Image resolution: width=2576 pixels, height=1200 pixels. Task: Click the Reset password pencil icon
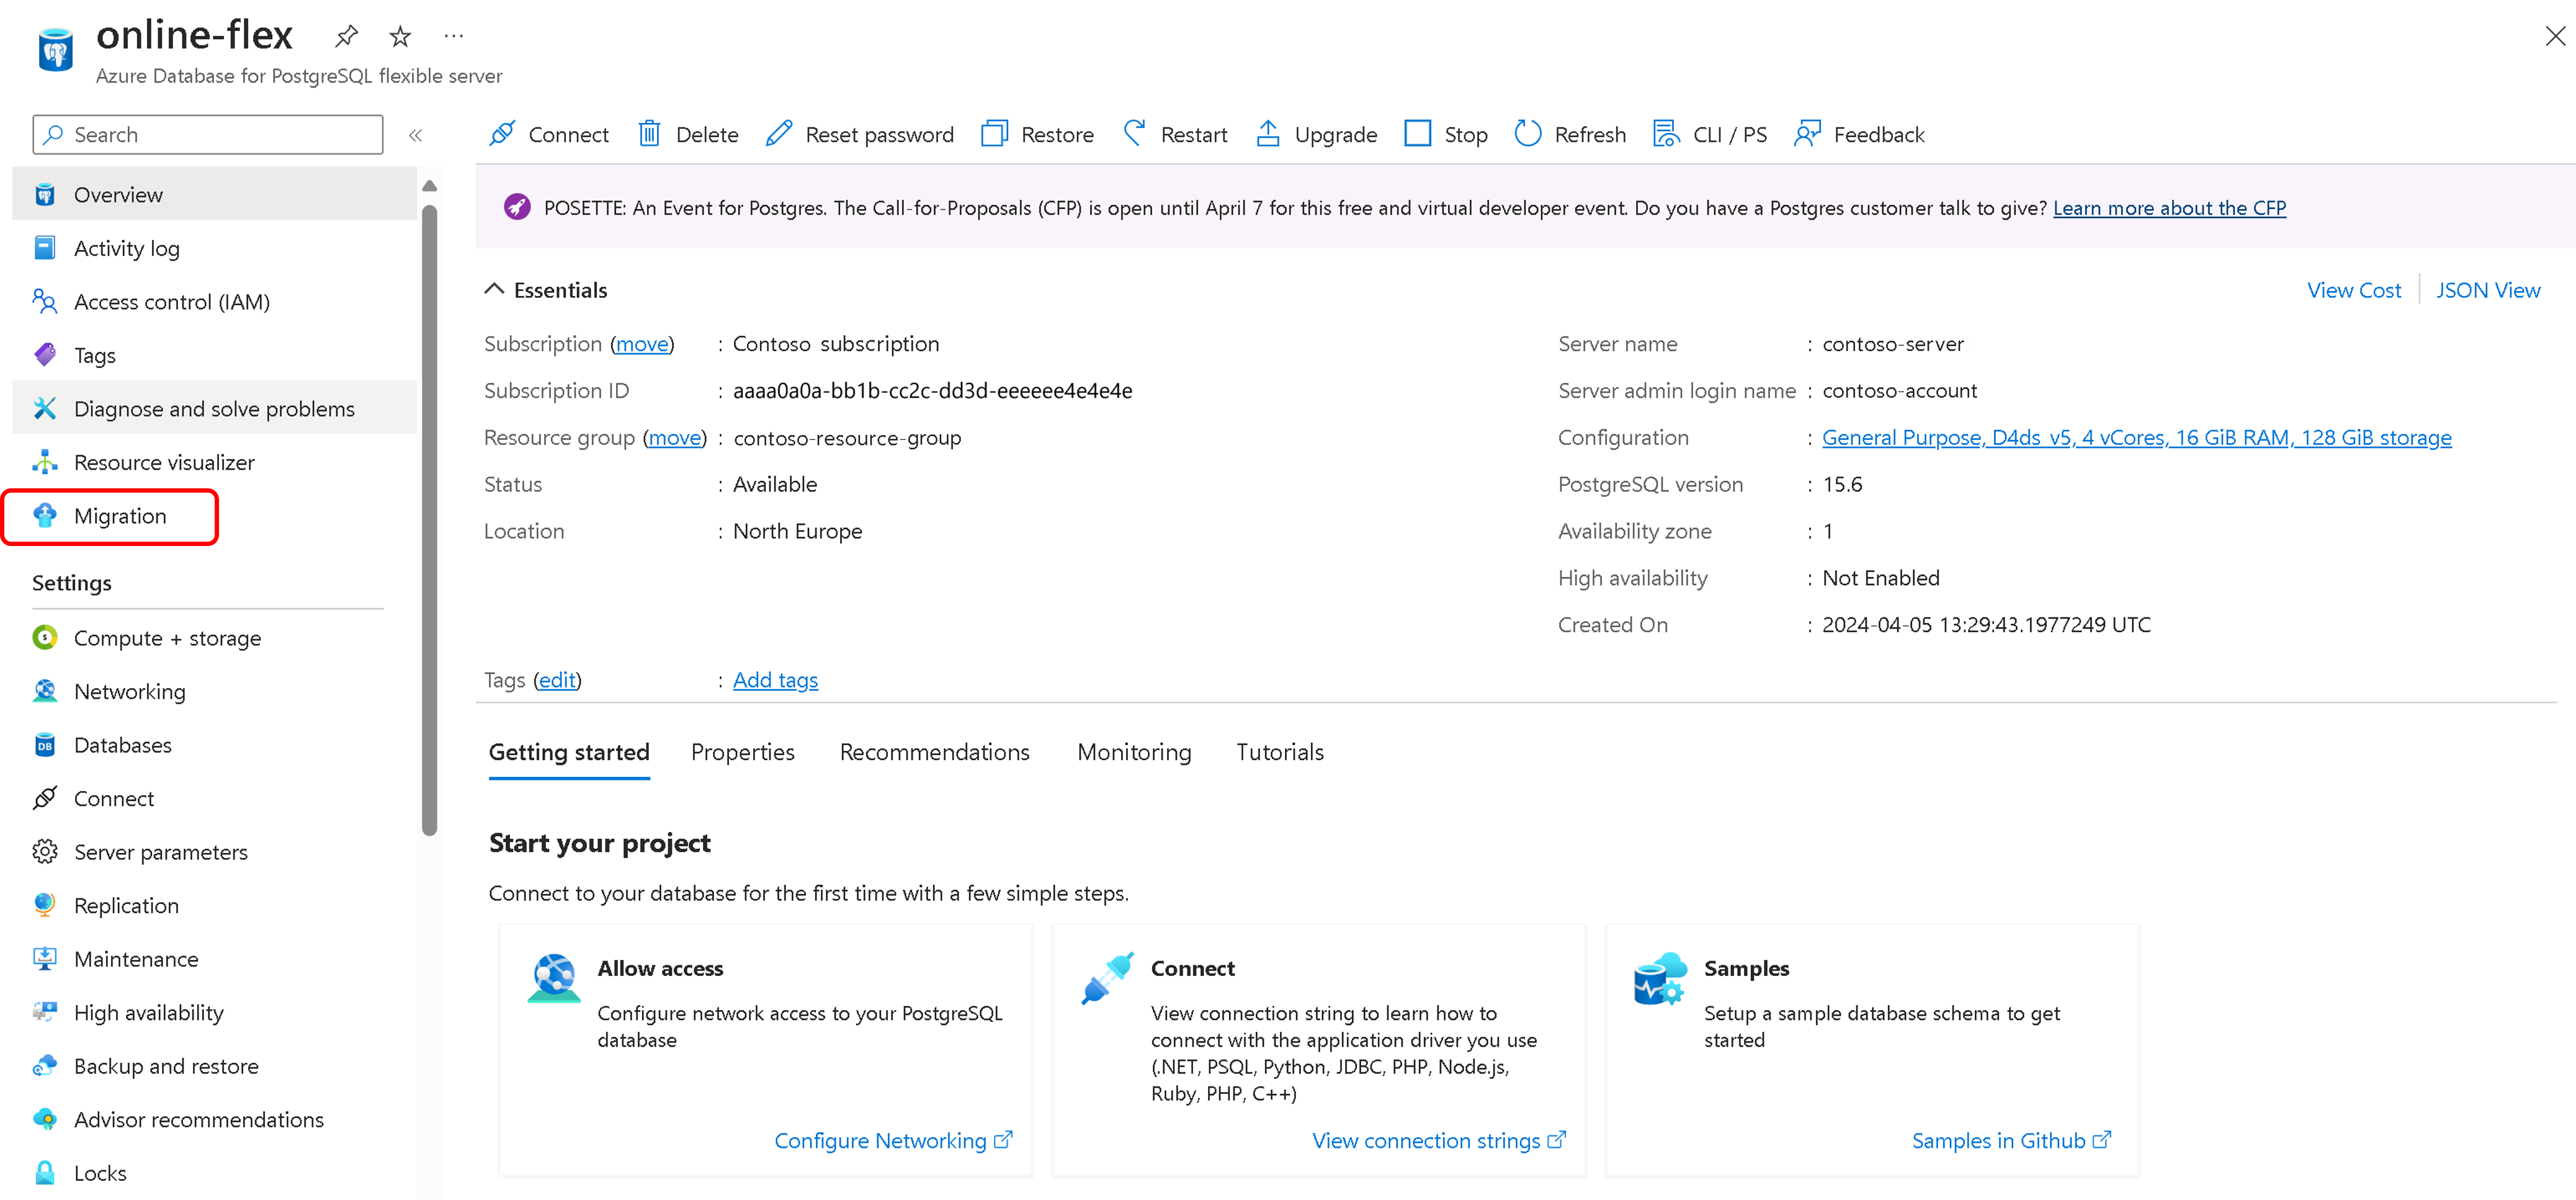(779, 133)
